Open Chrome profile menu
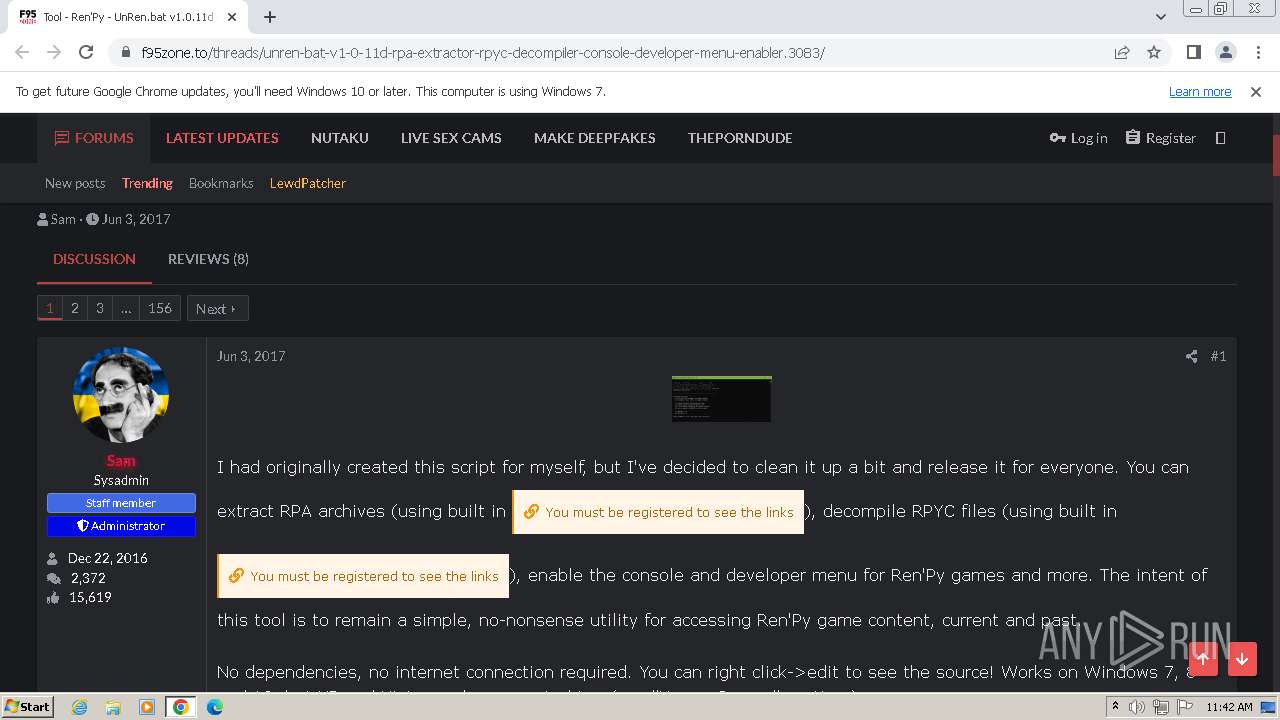 (1225, 52)
